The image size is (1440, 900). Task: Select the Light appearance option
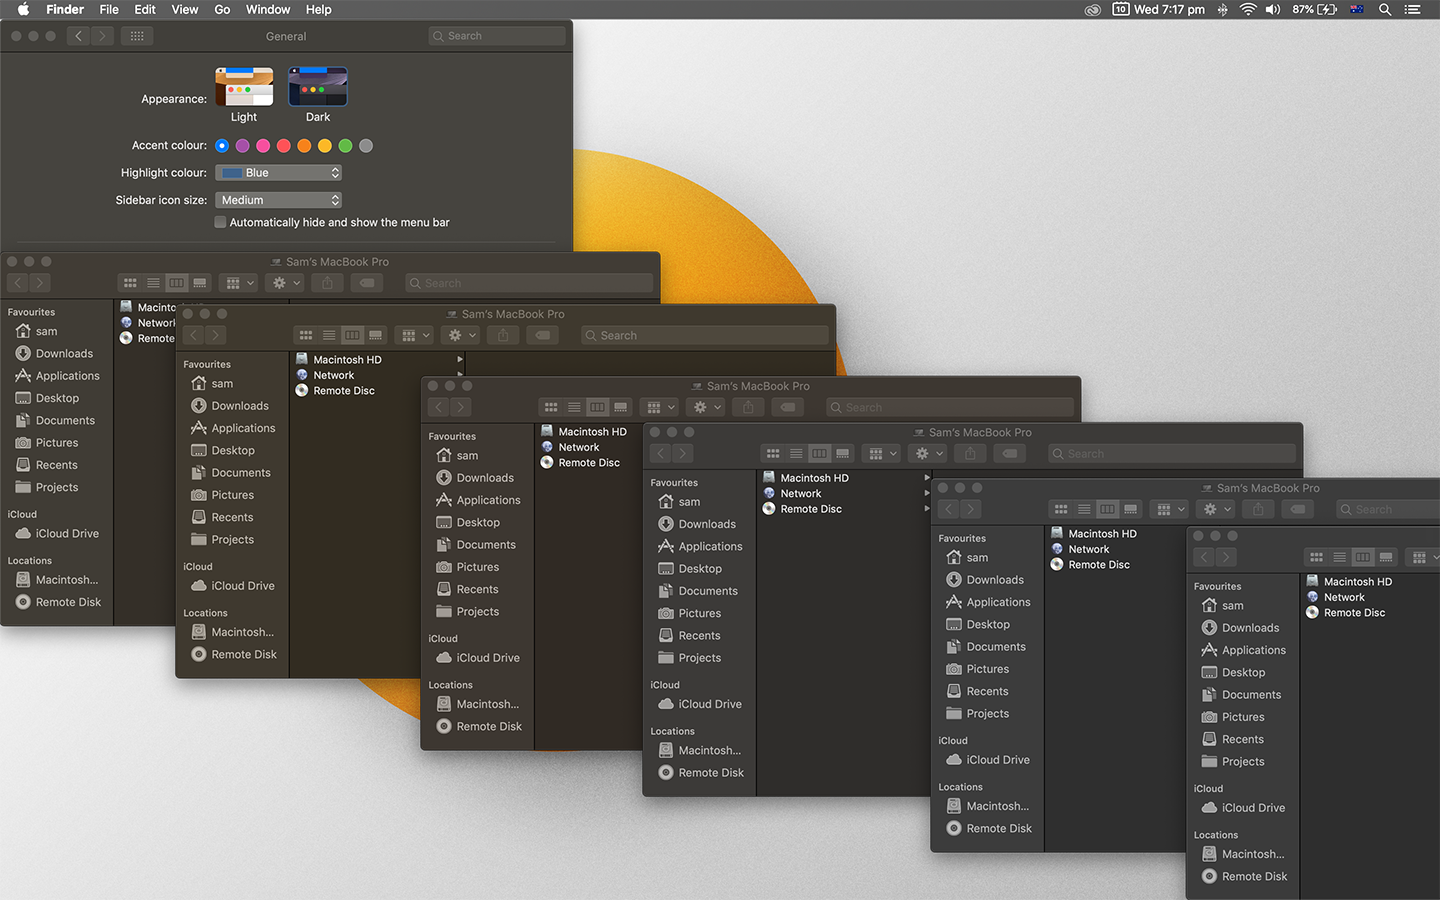[x=244, y=87]
